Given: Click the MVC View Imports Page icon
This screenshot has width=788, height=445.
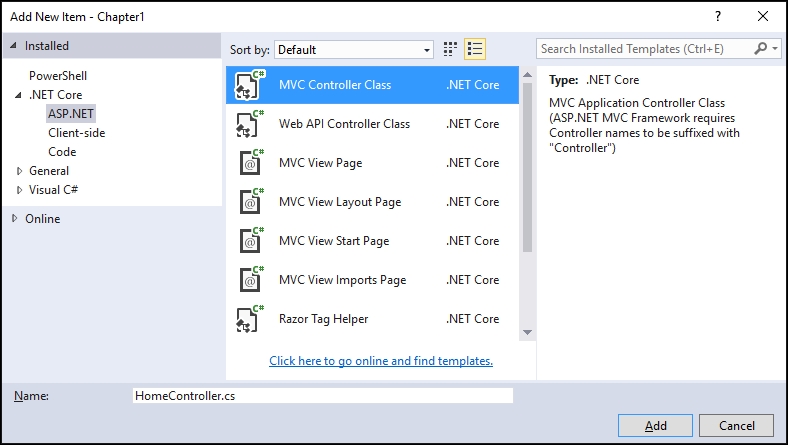Looking at the screenshot, I should pyautogui.click(x=251, y=280).
